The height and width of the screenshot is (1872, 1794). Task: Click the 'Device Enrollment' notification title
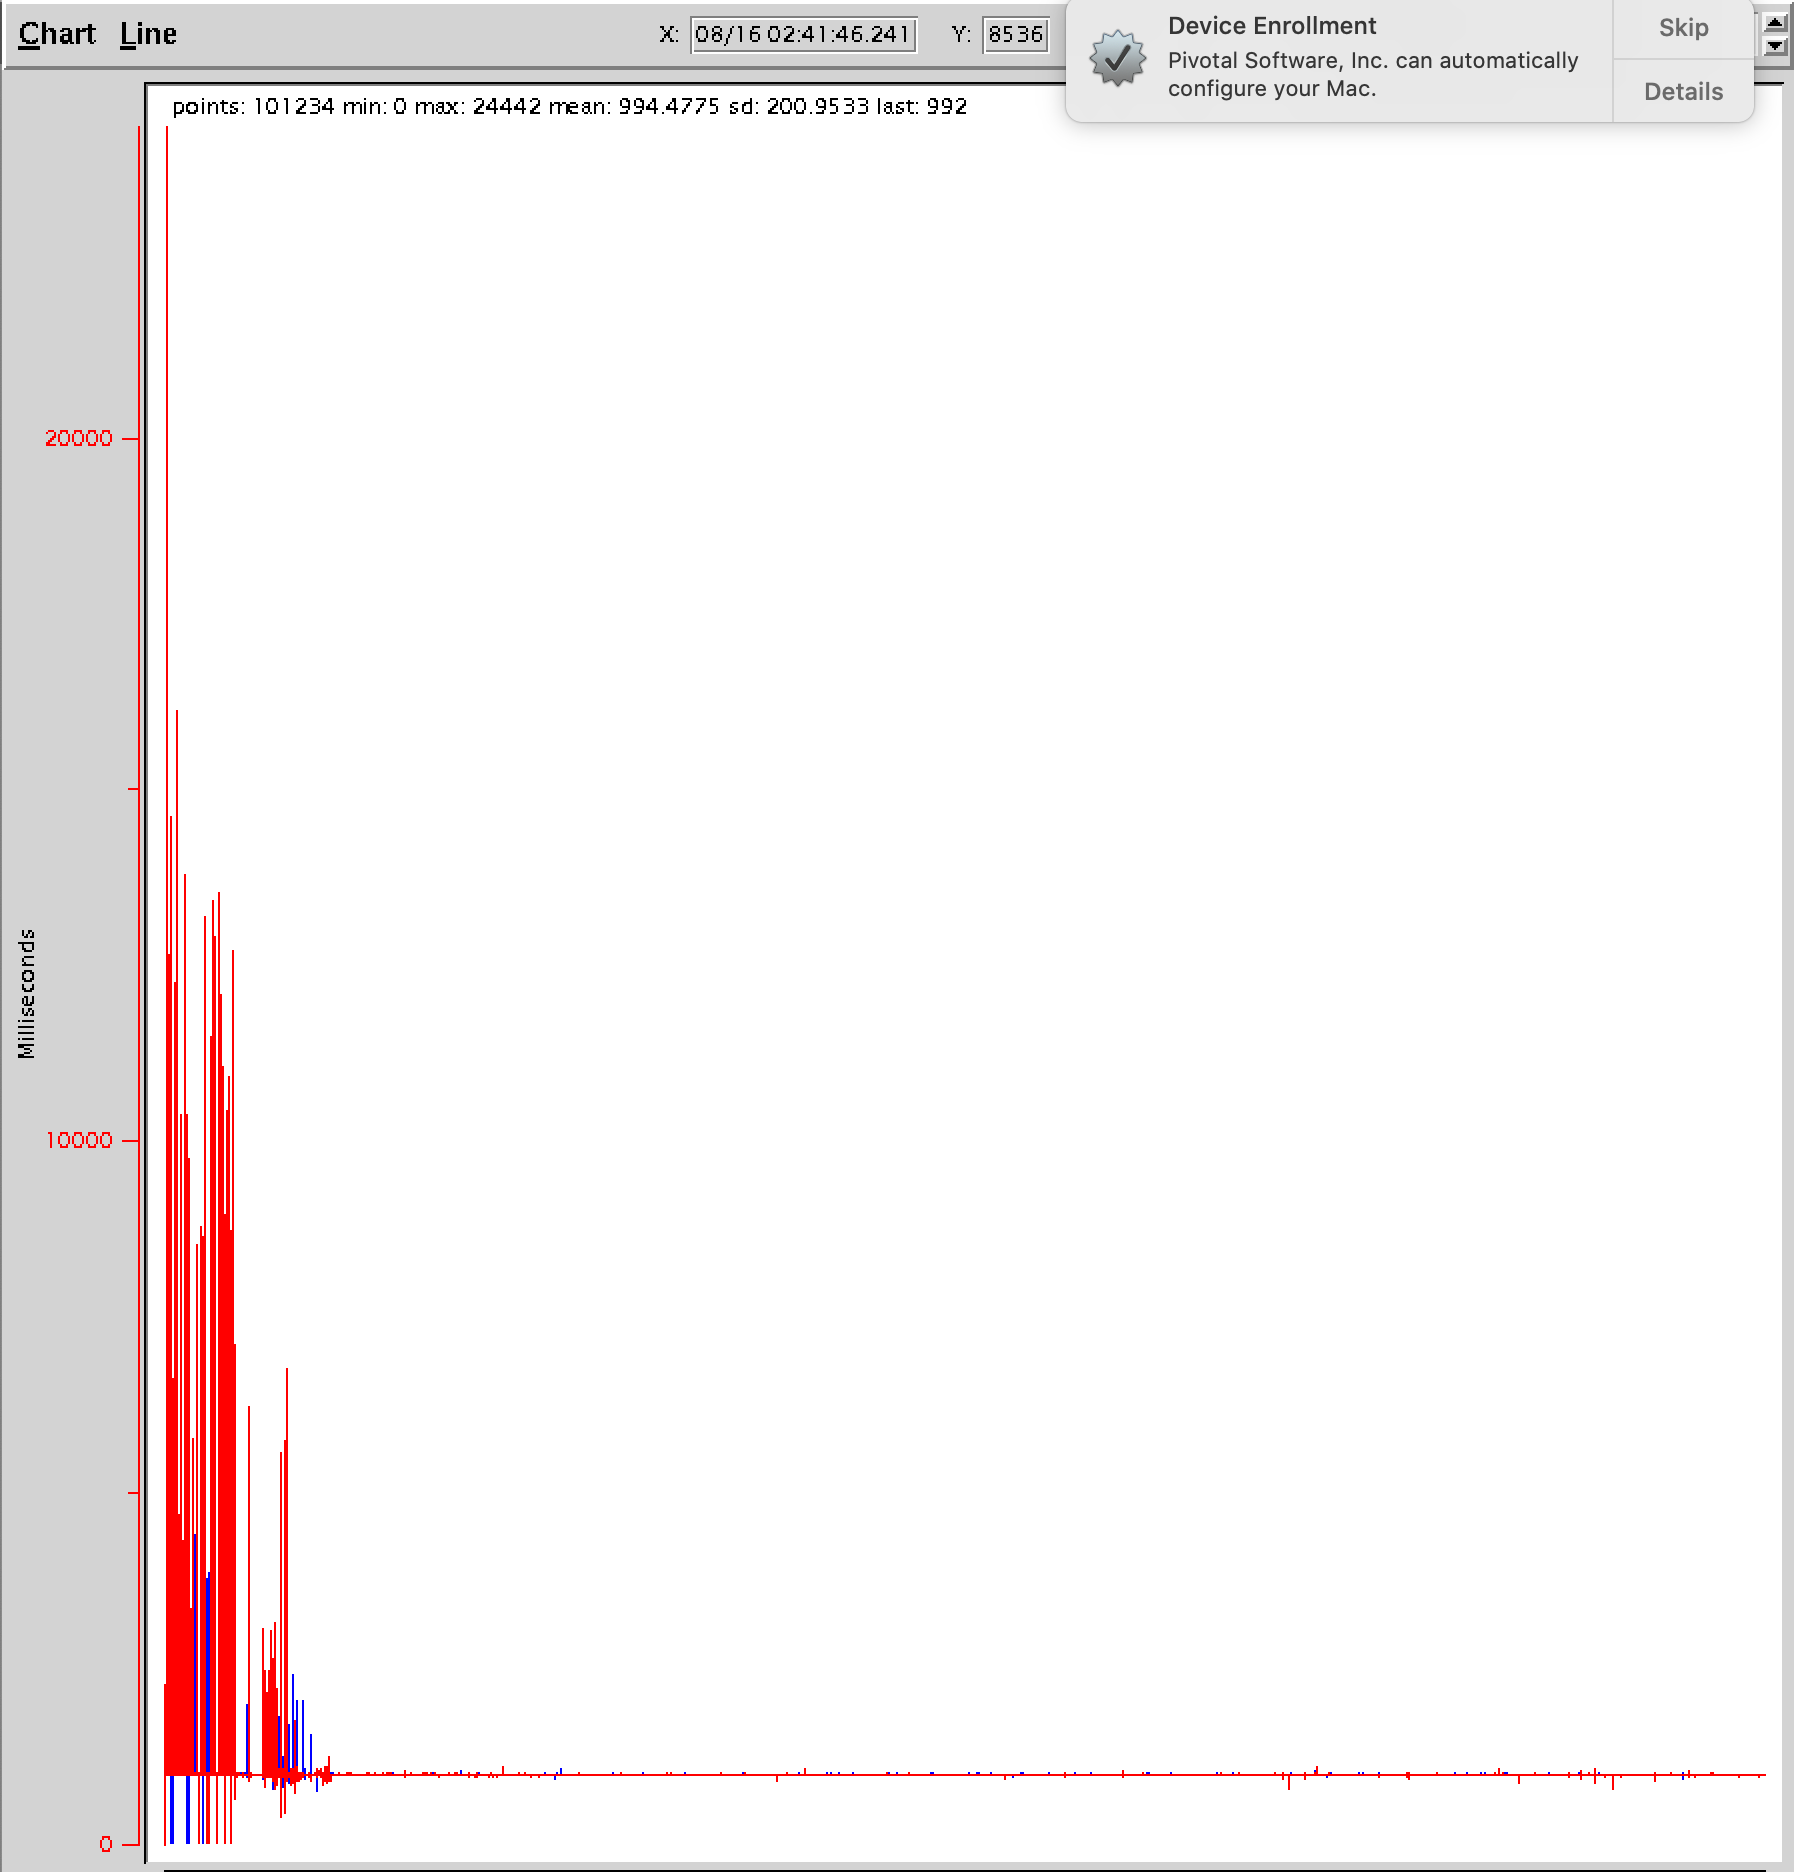point(1272,26)
